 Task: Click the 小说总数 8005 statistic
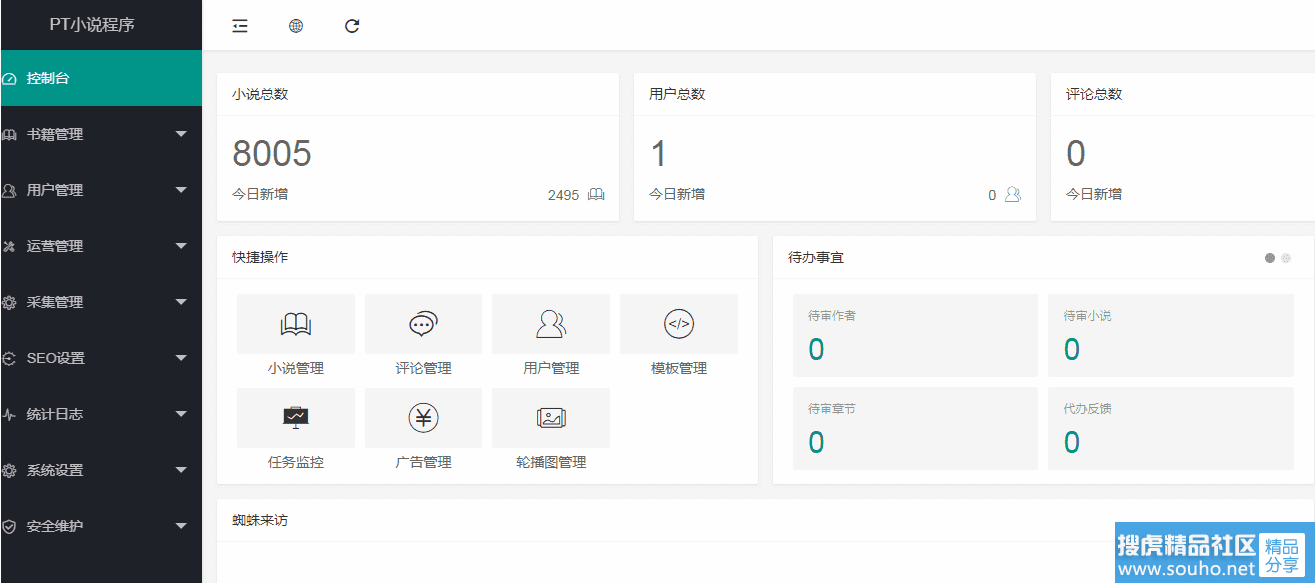(x=272, y=154)
